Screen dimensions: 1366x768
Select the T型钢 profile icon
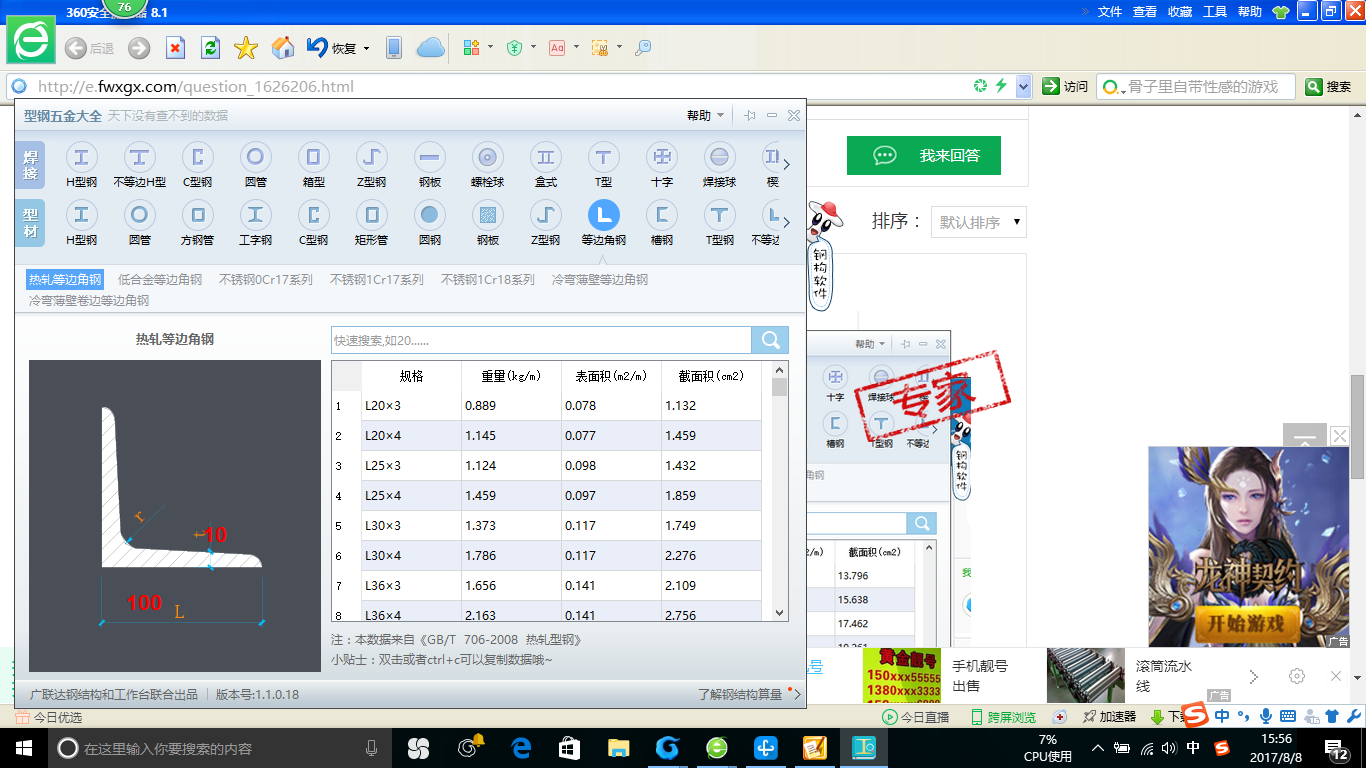click(x=719, y=215)
